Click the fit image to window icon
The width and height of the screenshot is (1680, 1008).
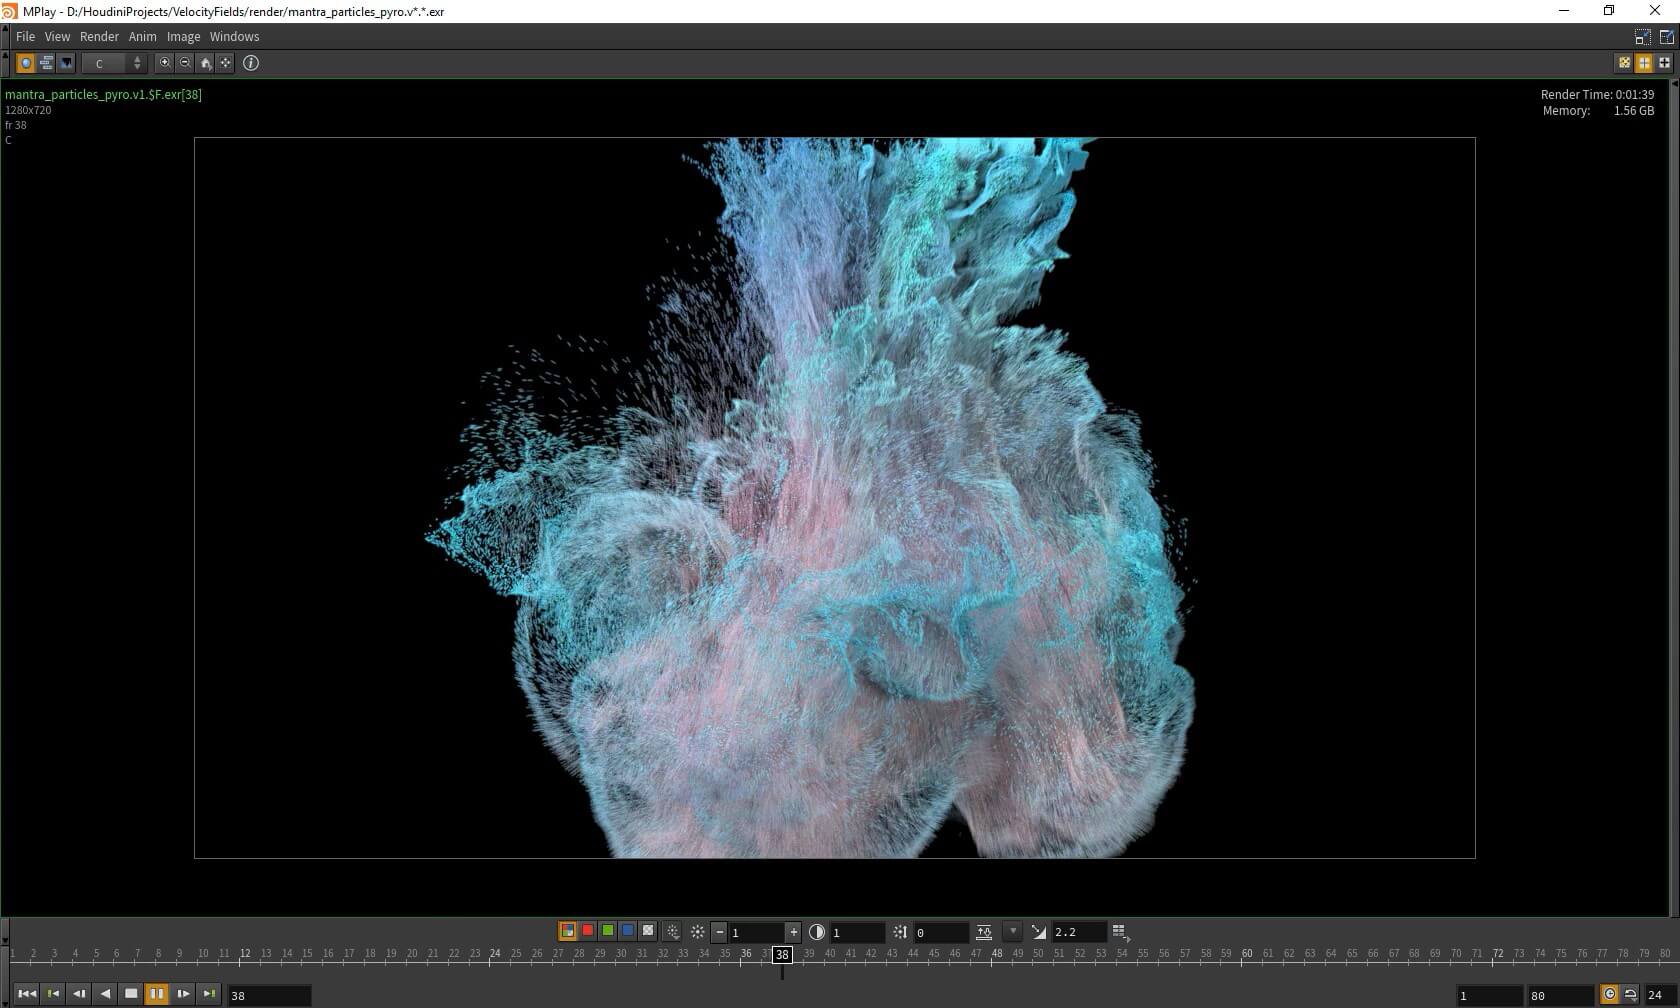226,63
